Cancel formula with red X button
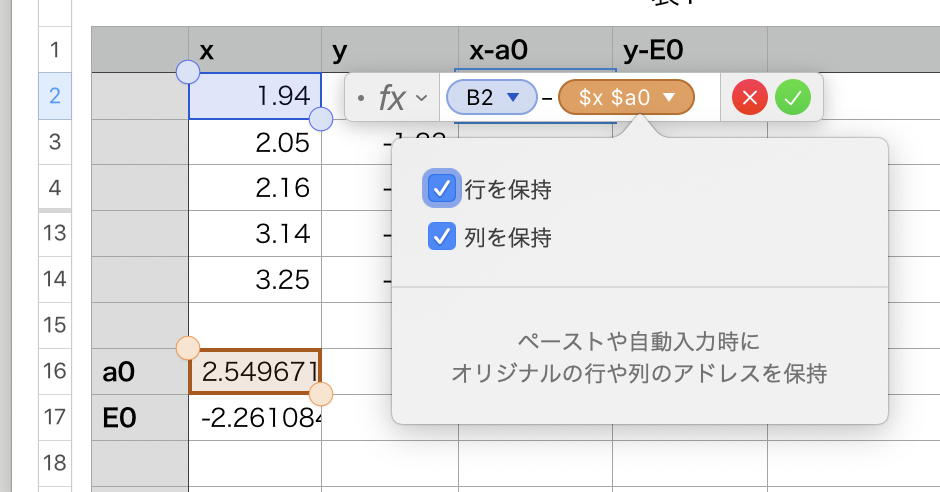940x492 pixels. pyautogui.click(x=750, y=98)
